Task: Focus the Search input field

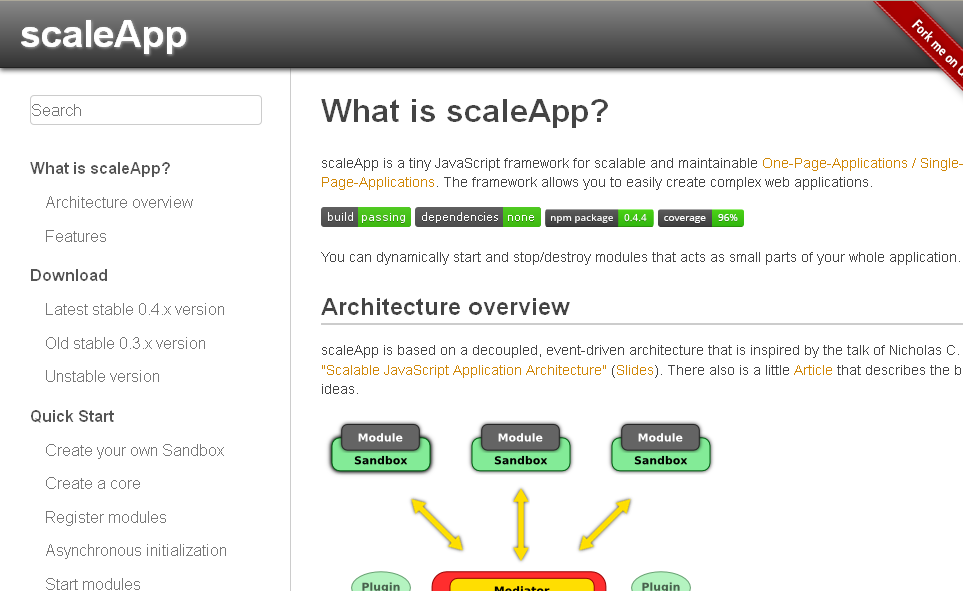Action: (x=146, y=110)
